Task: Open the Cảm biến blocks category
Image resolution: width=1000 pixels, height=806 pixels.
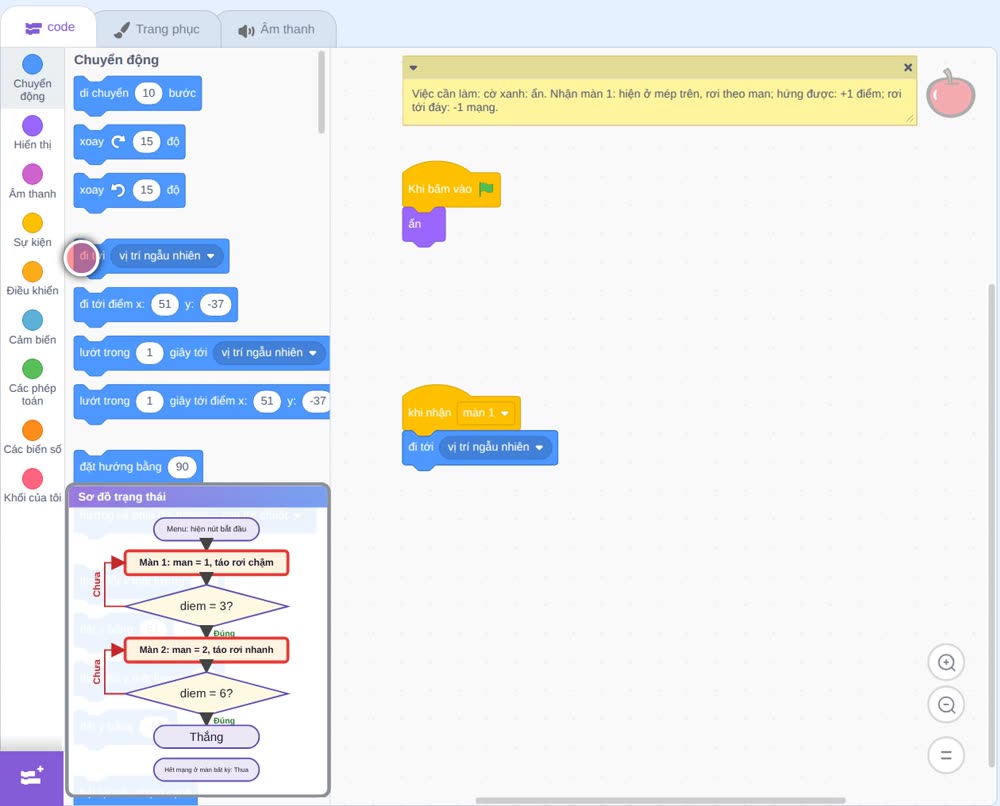Action: coord(32,328)
